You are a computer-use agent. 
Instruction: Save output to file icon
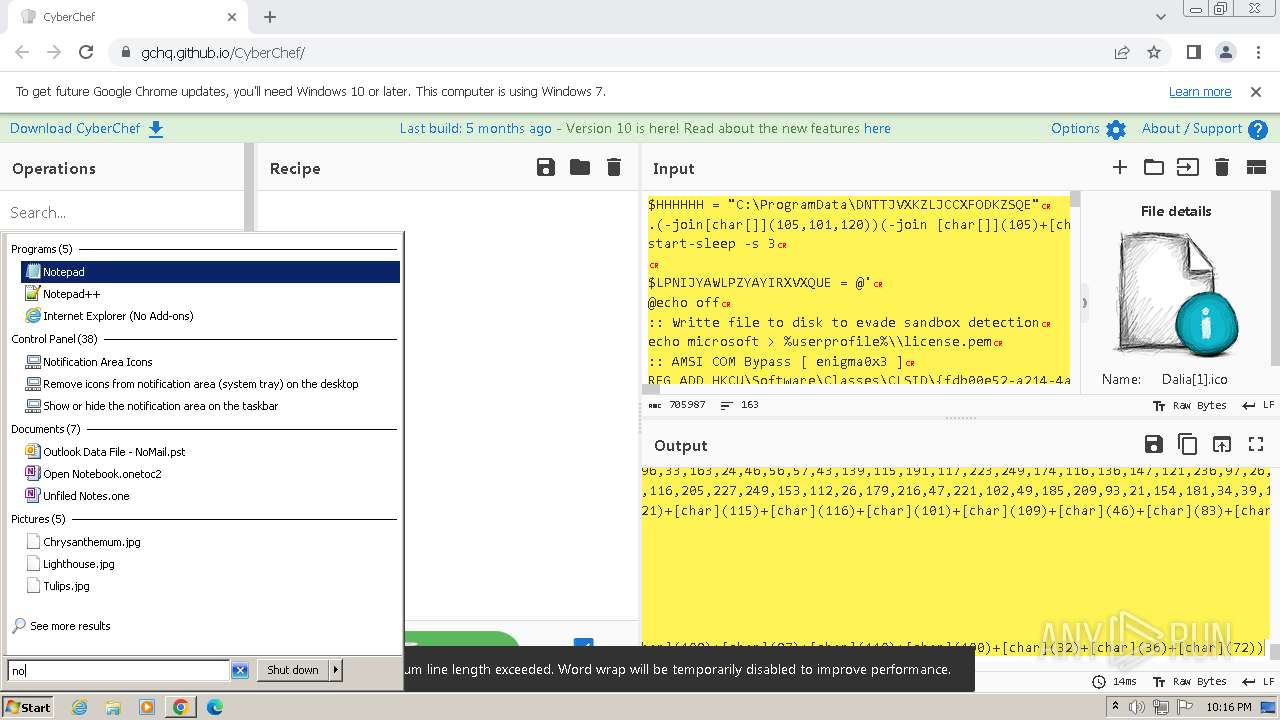[1154, 444]
